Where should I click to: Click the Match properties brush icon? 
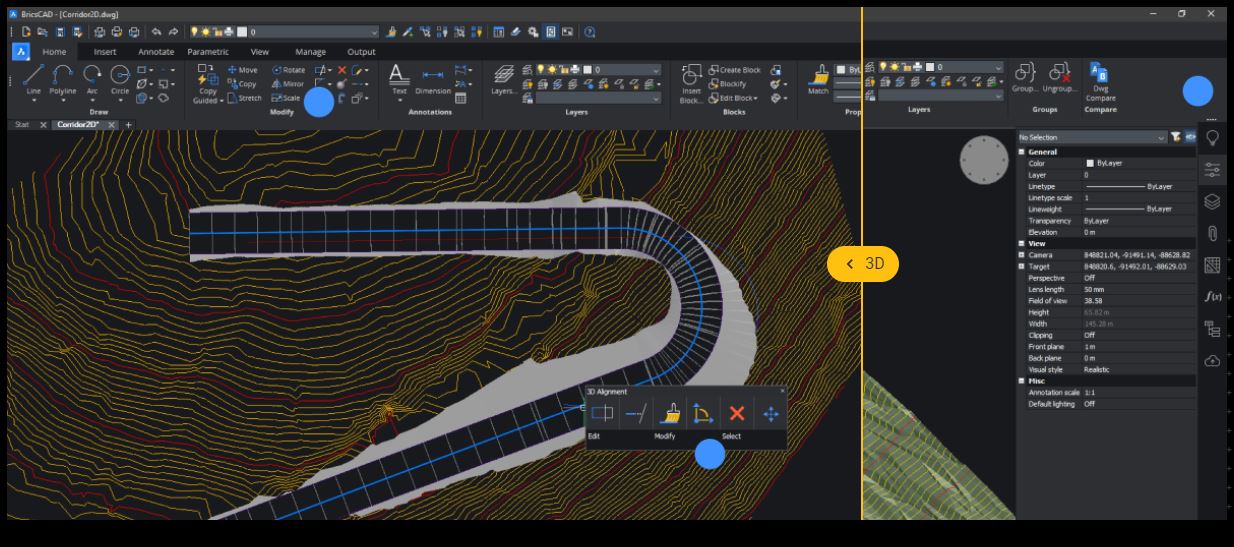tap(819, 76)
